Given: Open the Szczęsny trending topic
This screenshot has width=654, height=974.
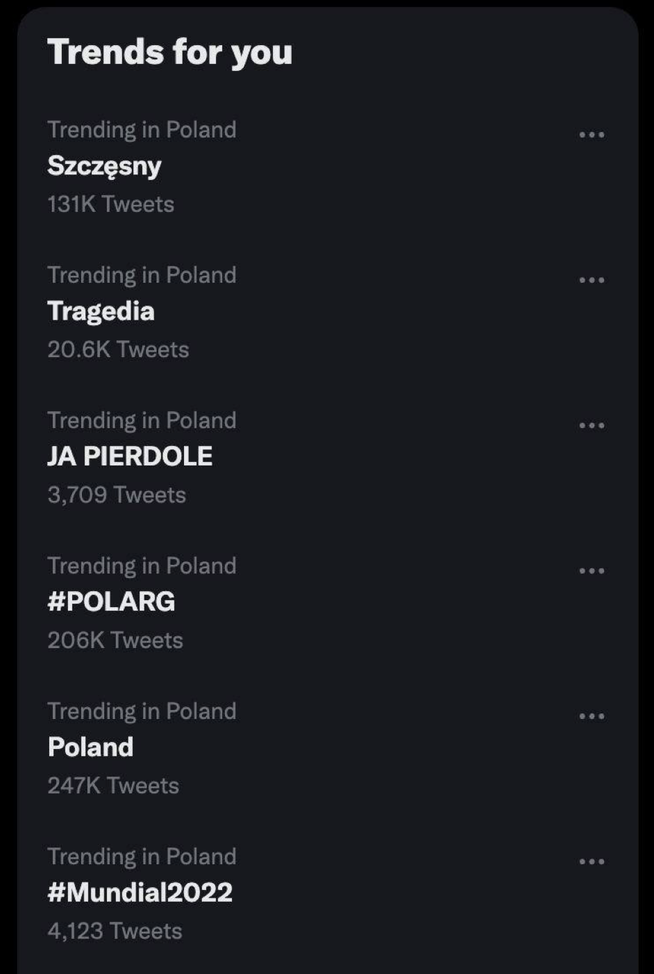Looking at the screenshot, I should click(104, 166).
